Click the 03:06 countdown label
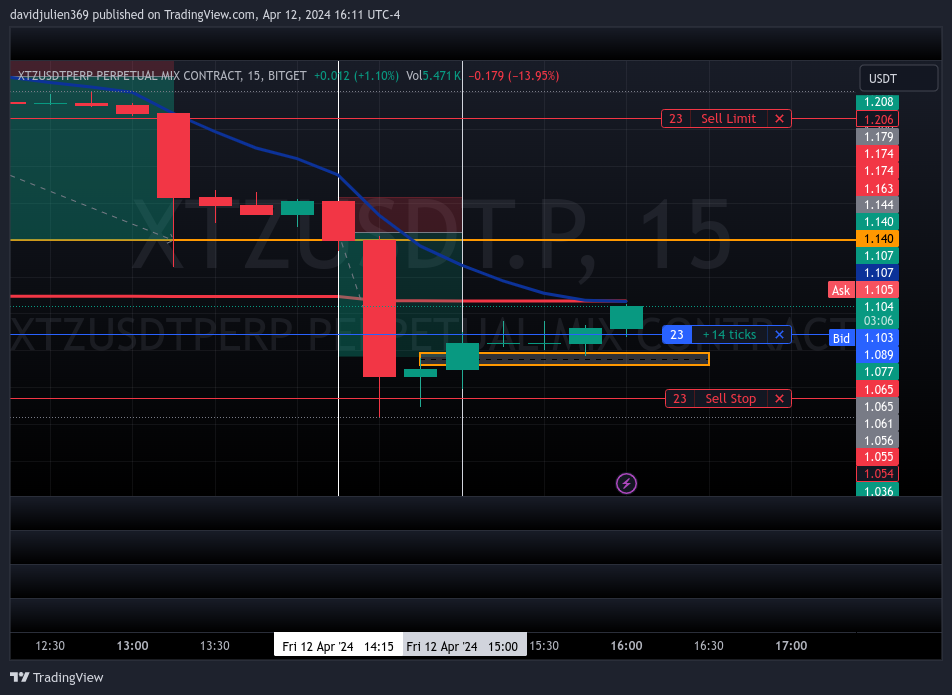This screenshot has width=952, height=695. (x=877, y=320)
